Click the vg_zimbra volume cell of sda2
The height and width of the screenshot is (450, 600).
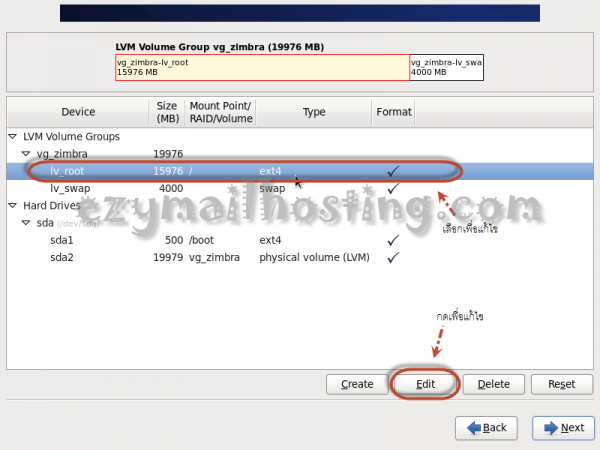point(214,258)
